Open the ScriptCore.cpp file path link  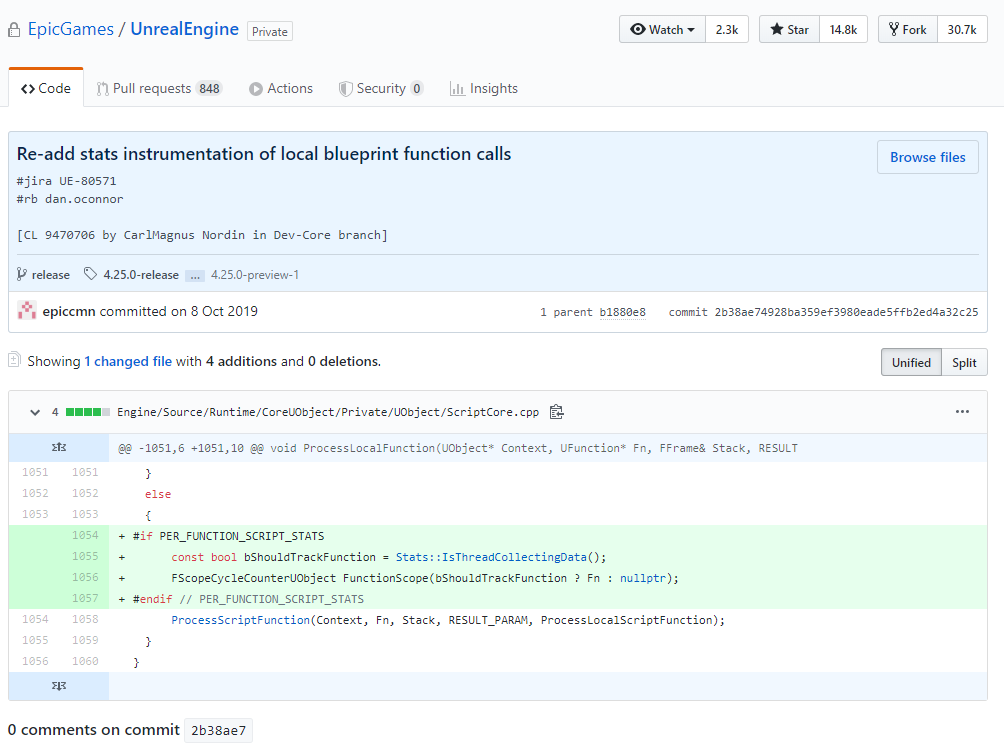328,412
